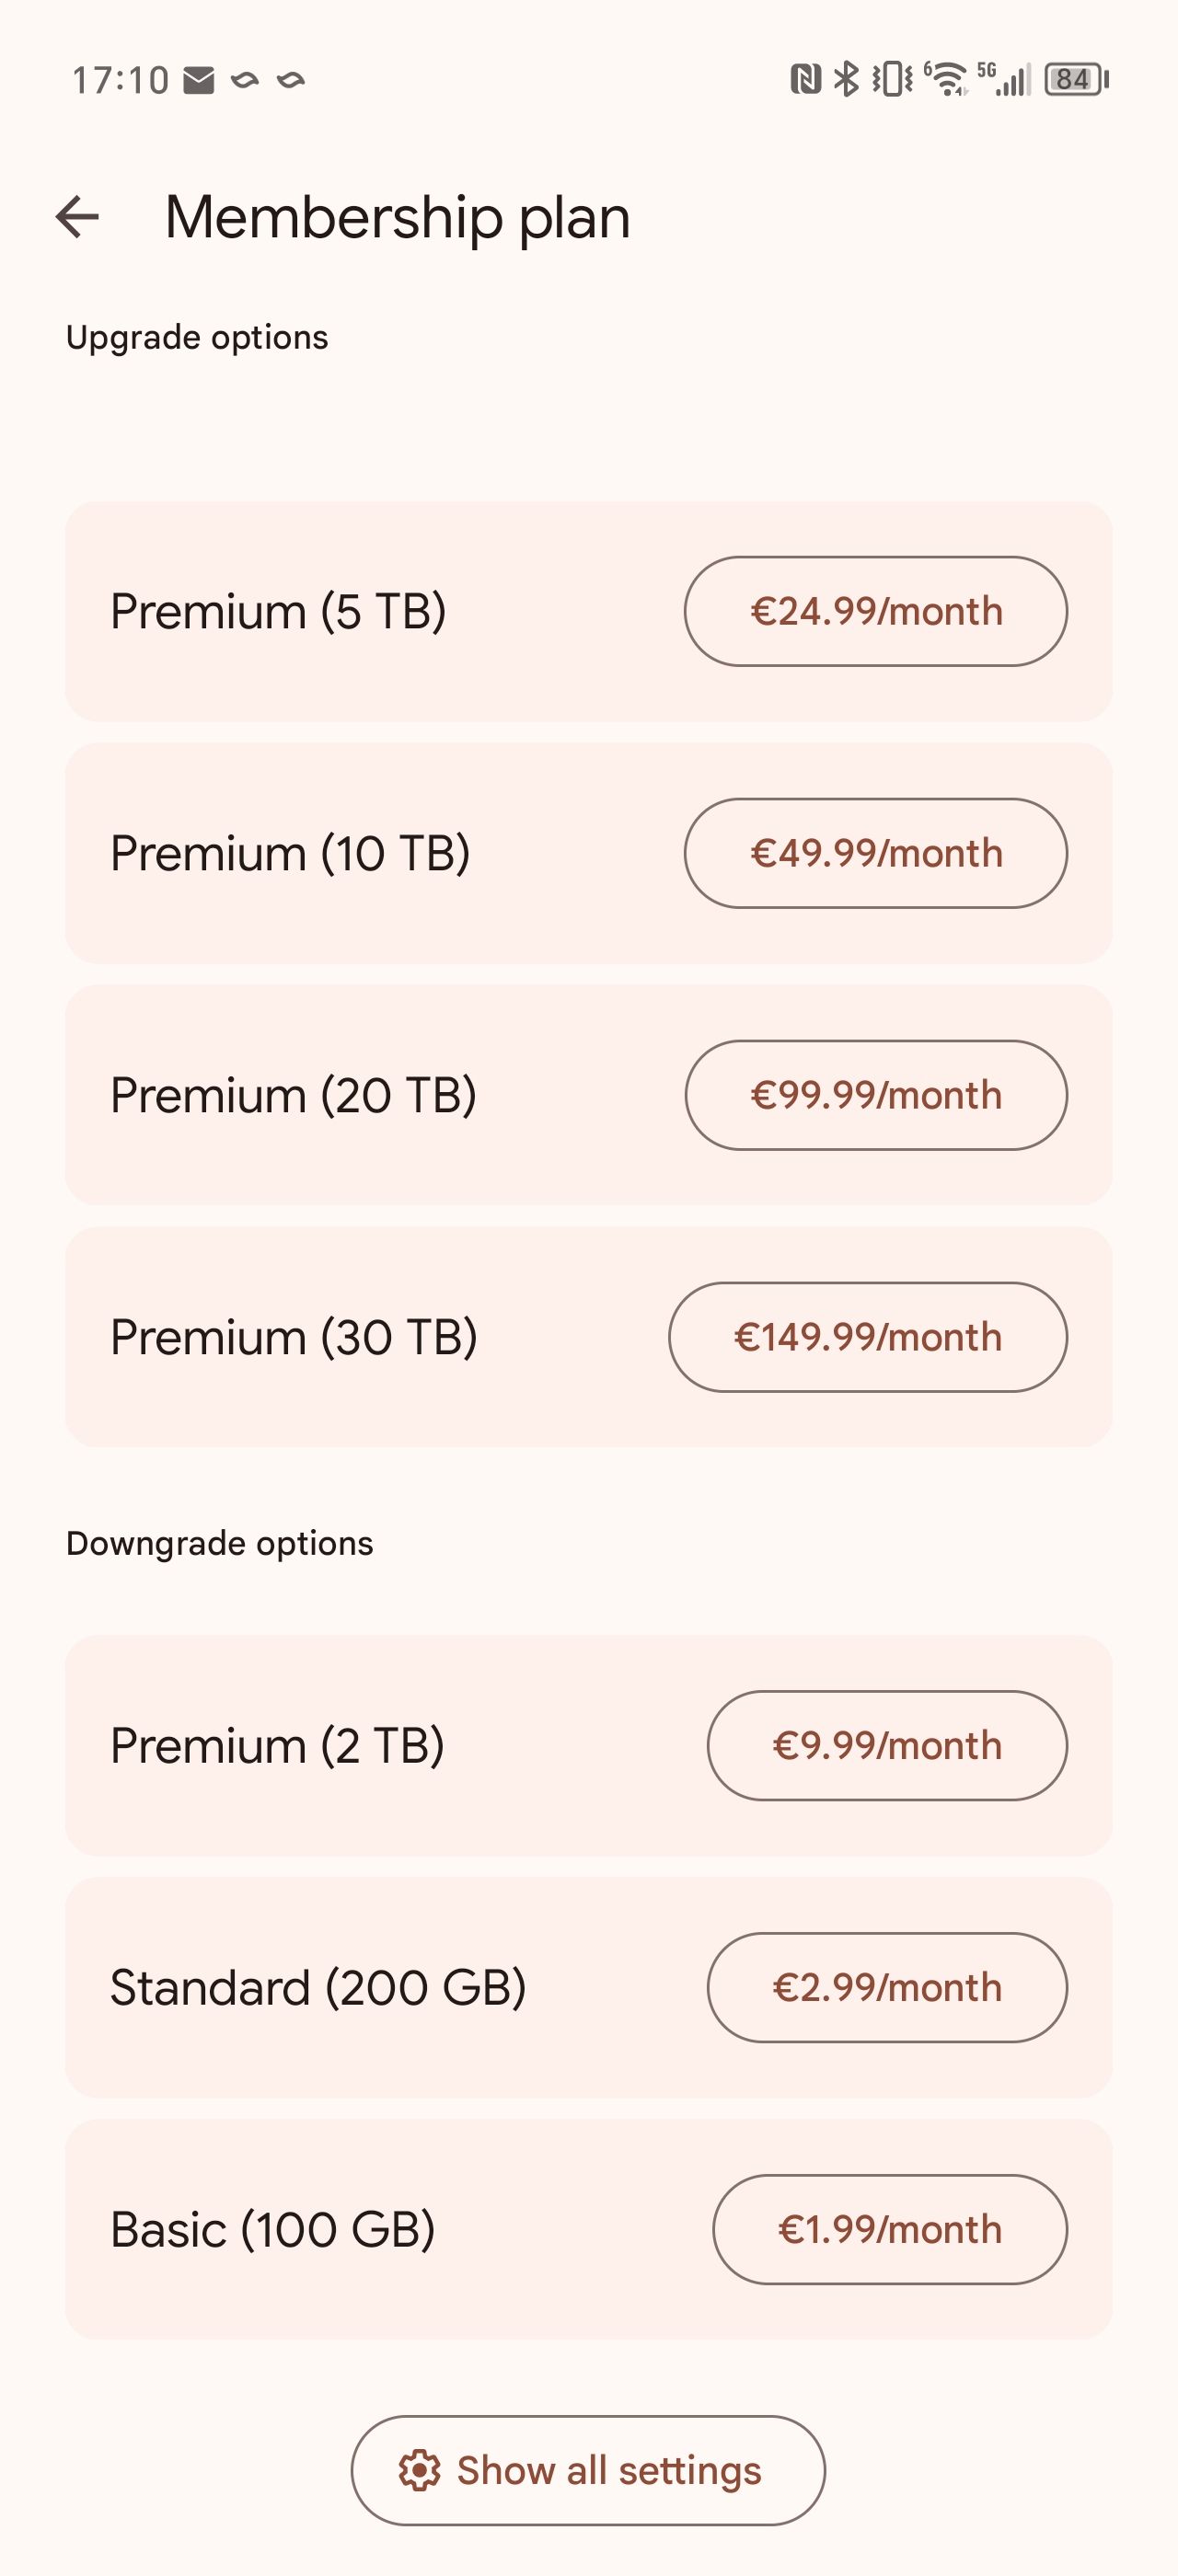Image resolution: width=1178 pixels, height=2576 pixels.
Task: Tap the gear icon in Show all settings
Action: 419,2470
